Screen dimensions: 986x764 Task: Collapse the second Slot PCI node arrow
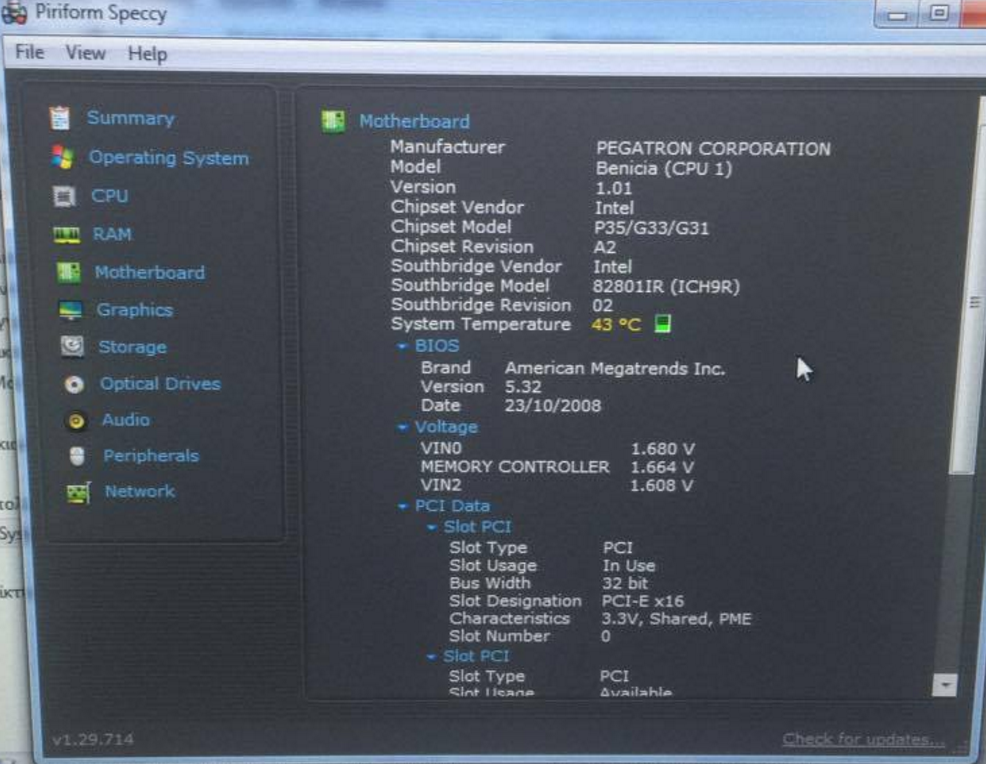(x=431, y=657)
